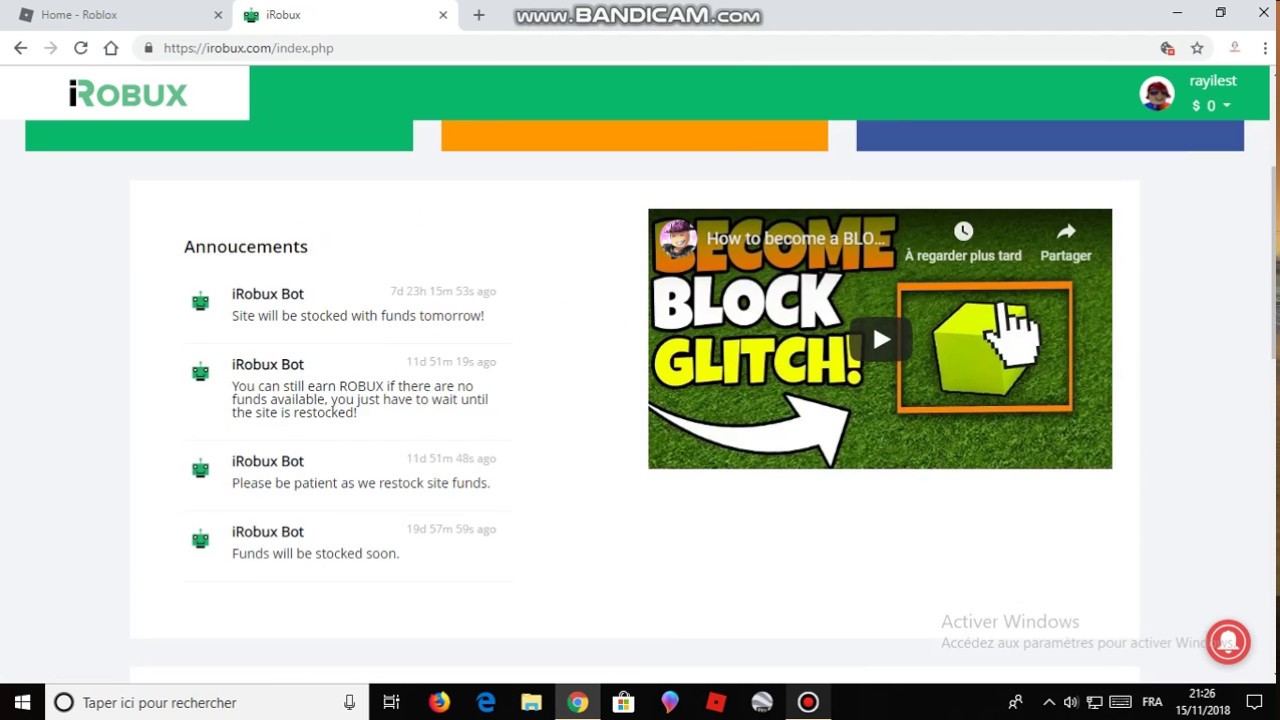Viewport: 1280px width, 720px height.
Task: Click the '7d 23h 15m 53s ago' timestamp
Action: (x=443, y=292)
